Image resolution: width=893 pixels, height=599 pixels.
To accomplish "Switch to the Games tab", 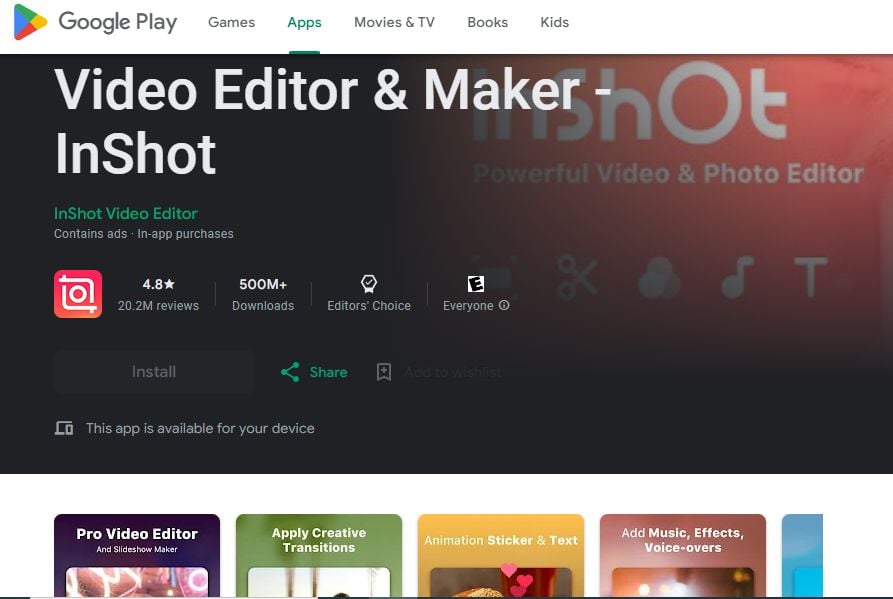I will (x=231, y=22).
